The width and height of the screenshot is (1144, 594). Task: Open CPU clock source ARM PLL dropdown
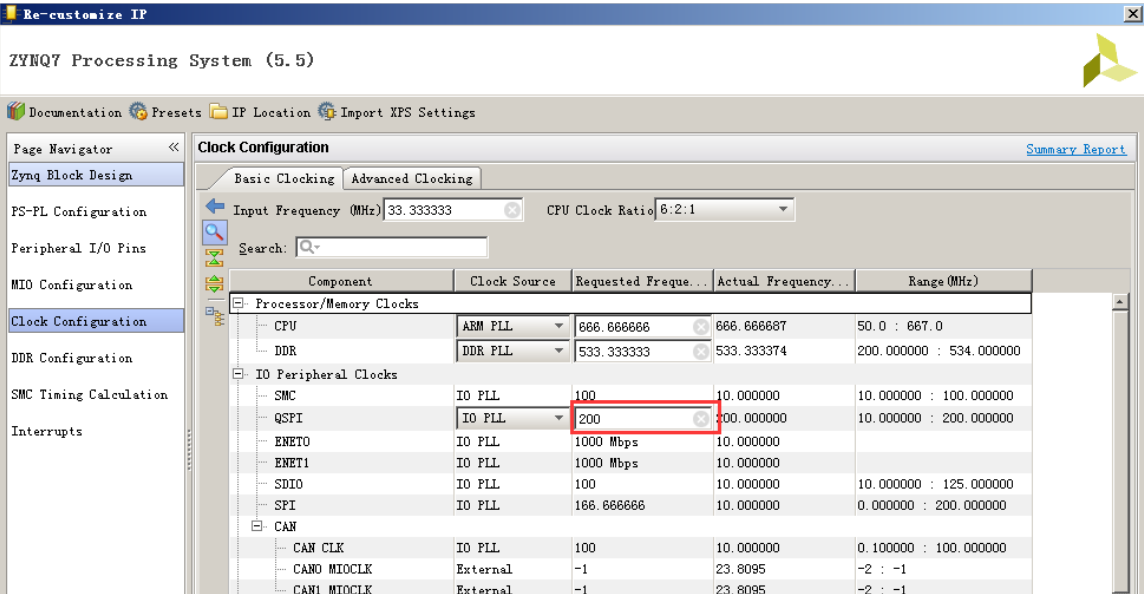coord(559,326)
